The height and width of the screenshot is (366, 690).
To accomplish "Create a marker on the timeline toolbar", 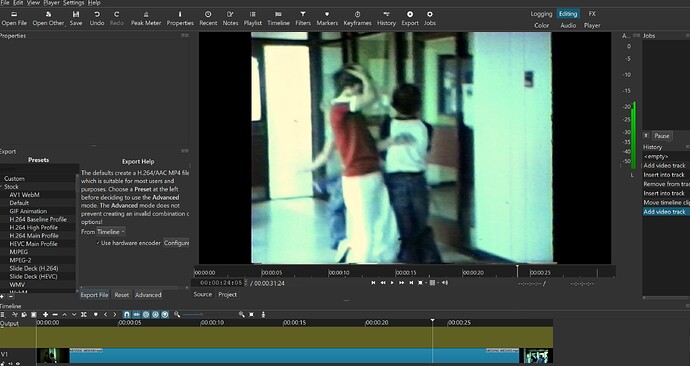I will click(x=95, y=315).
